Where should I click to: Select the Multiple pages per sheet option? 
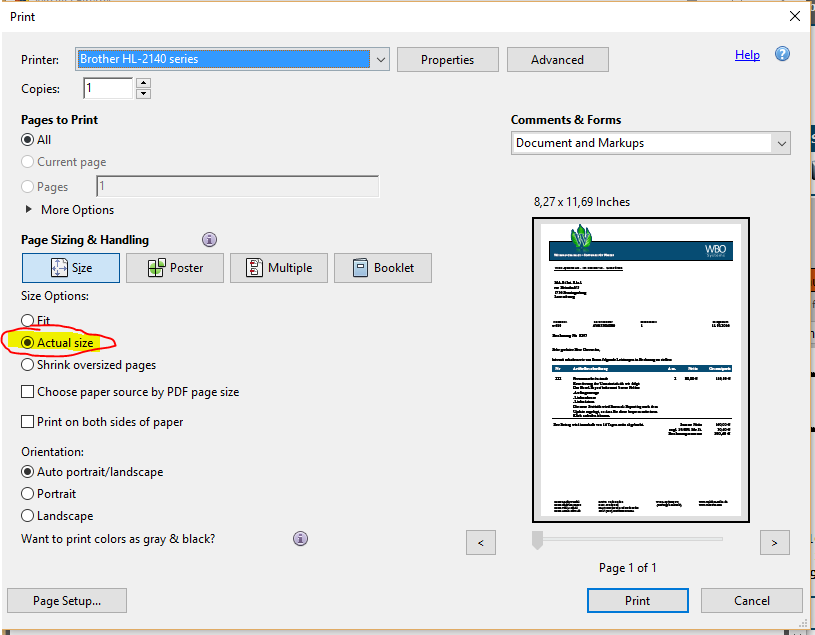click(278, 268)
